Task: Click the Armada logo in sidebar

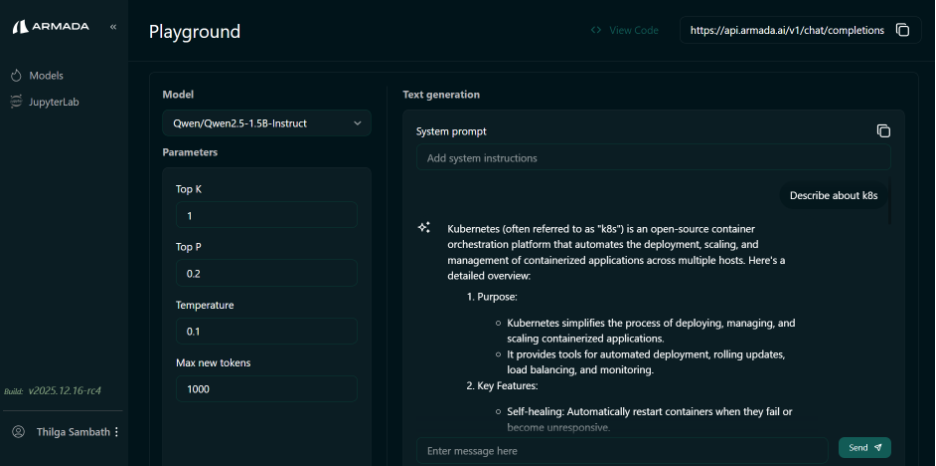Action: click(52, 26)
